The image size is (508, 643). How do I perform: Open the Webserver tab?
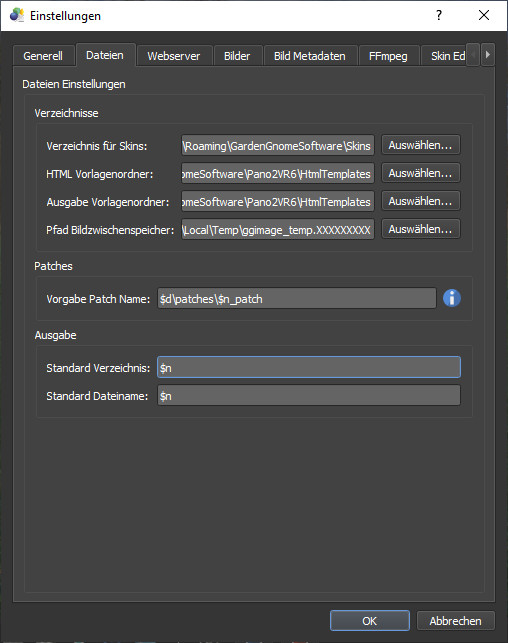tap(174, 56)
